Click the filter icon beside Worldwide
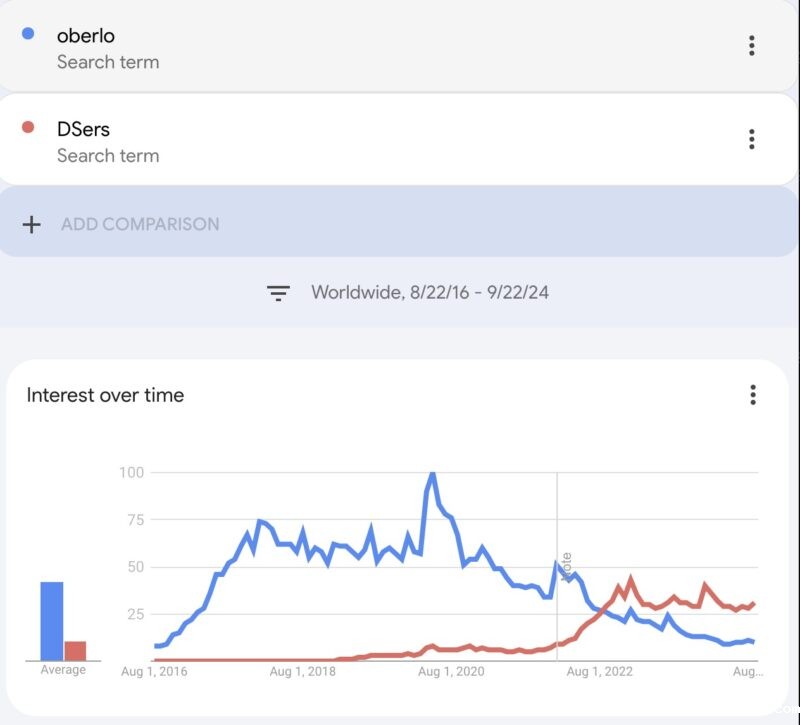 pos(278,293)
